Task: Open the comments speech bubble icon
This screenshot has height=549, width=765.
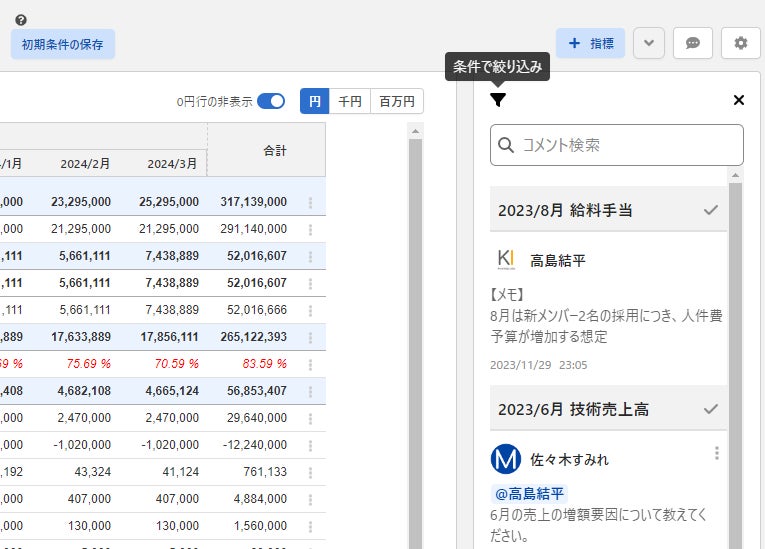Action: coord(692,43)
